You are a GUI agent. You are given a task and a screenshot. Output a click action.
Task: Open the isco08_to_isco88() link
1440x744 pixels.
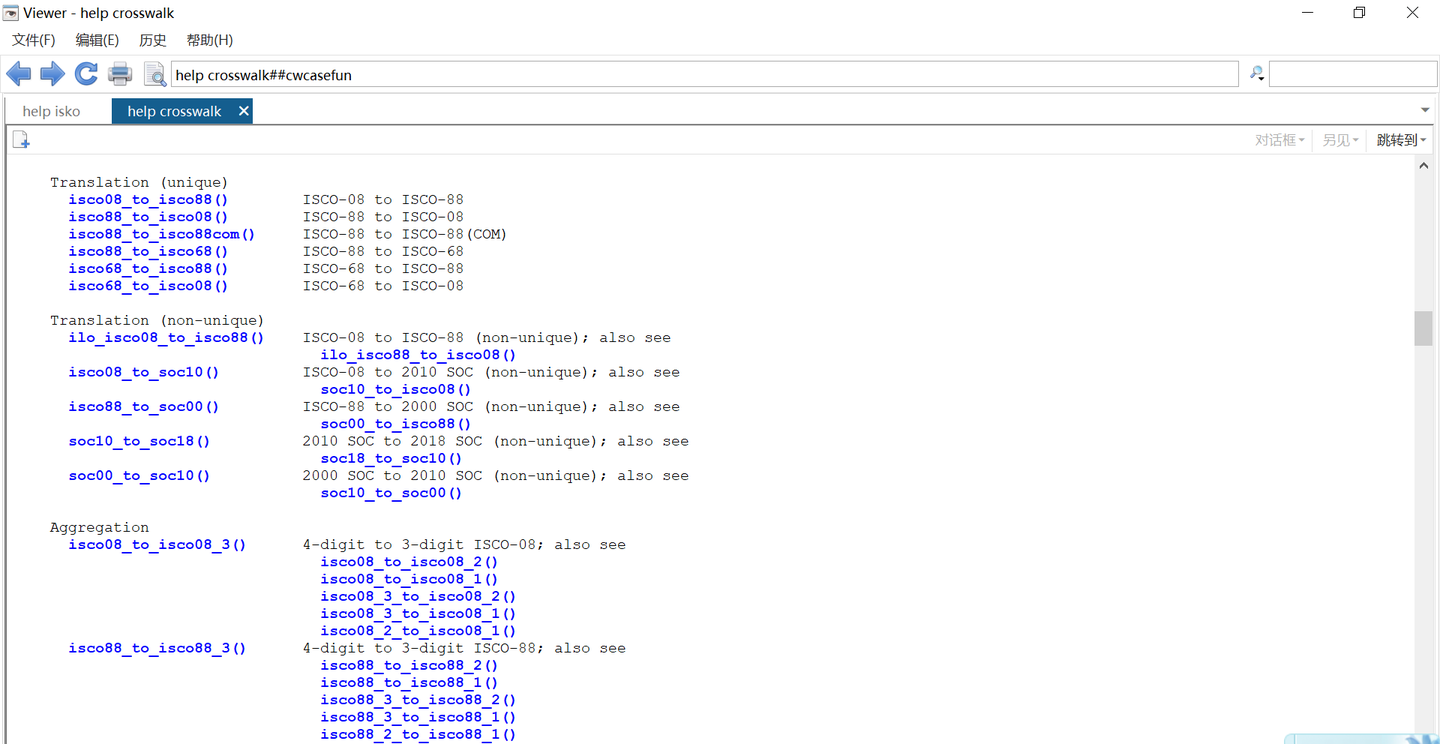pos(148,199)
